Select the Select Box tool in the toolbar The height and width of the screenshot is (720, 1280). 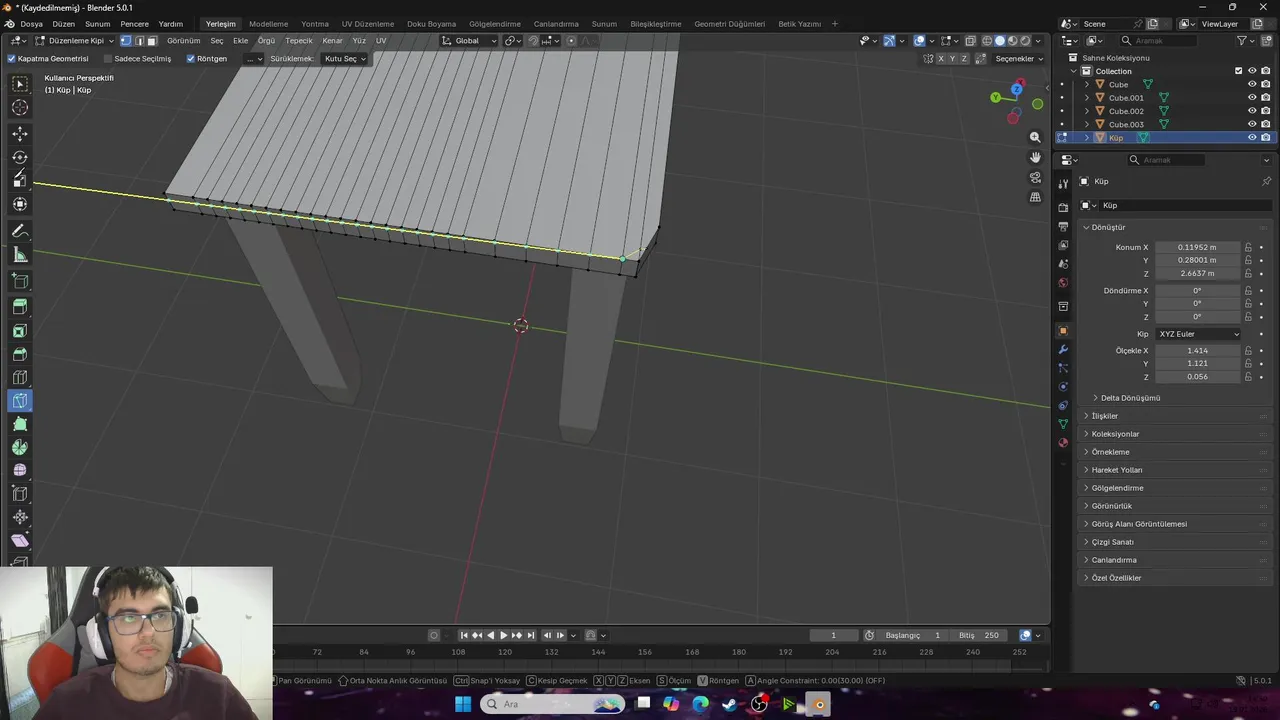click(20, 84)
